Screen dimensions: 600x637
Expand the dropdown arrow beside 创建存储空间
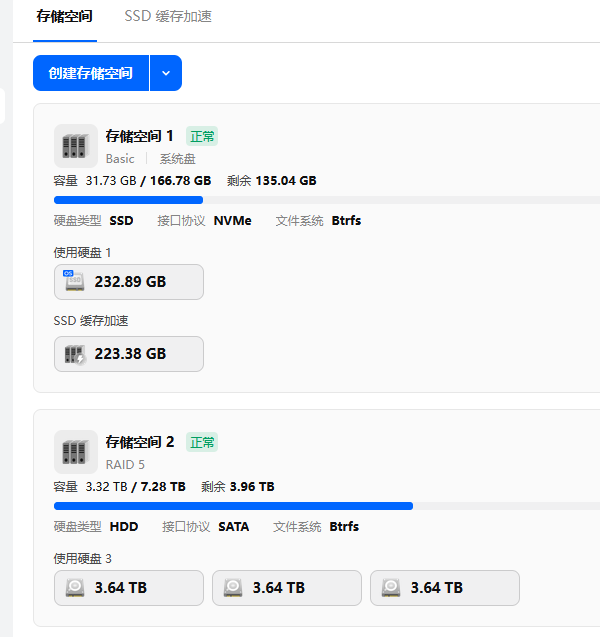coord(166,73)
